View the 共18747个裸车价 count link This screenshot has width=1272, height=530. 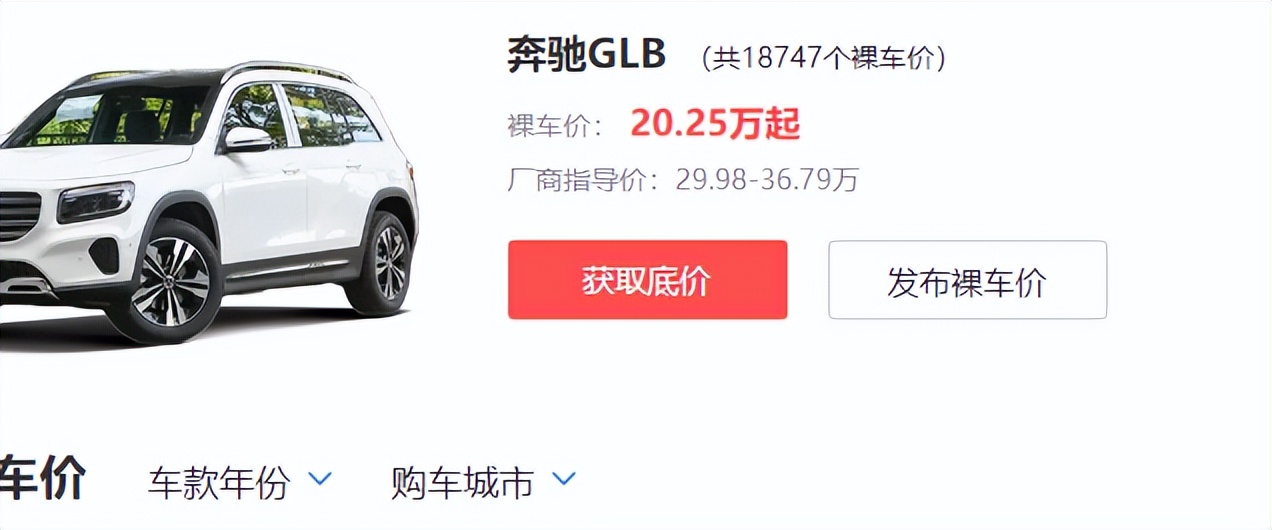tap(823, 58)
